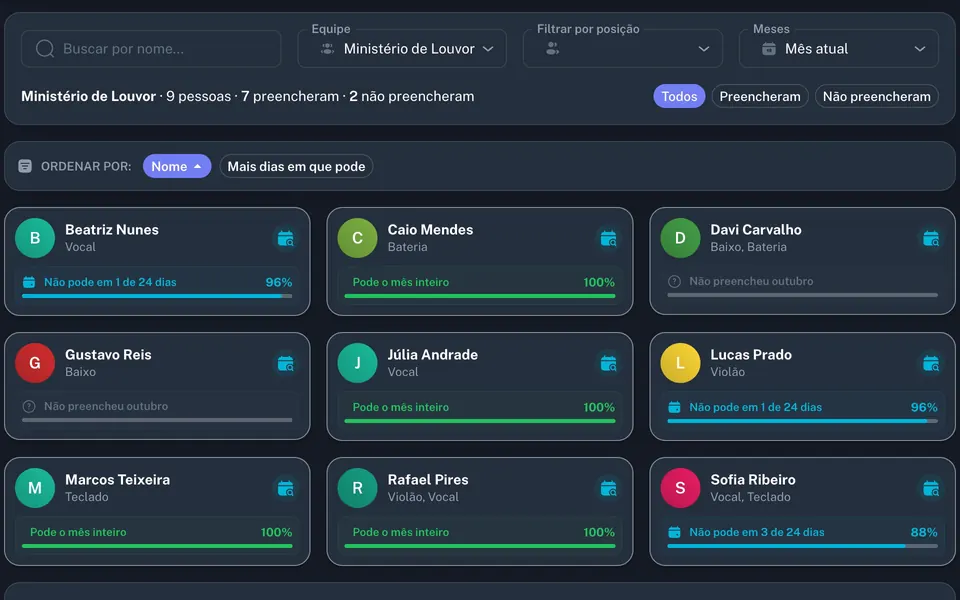The image size is (960, 600).
Task: Open Júlia Andrade calendar details icon
Action: [609, 364]
